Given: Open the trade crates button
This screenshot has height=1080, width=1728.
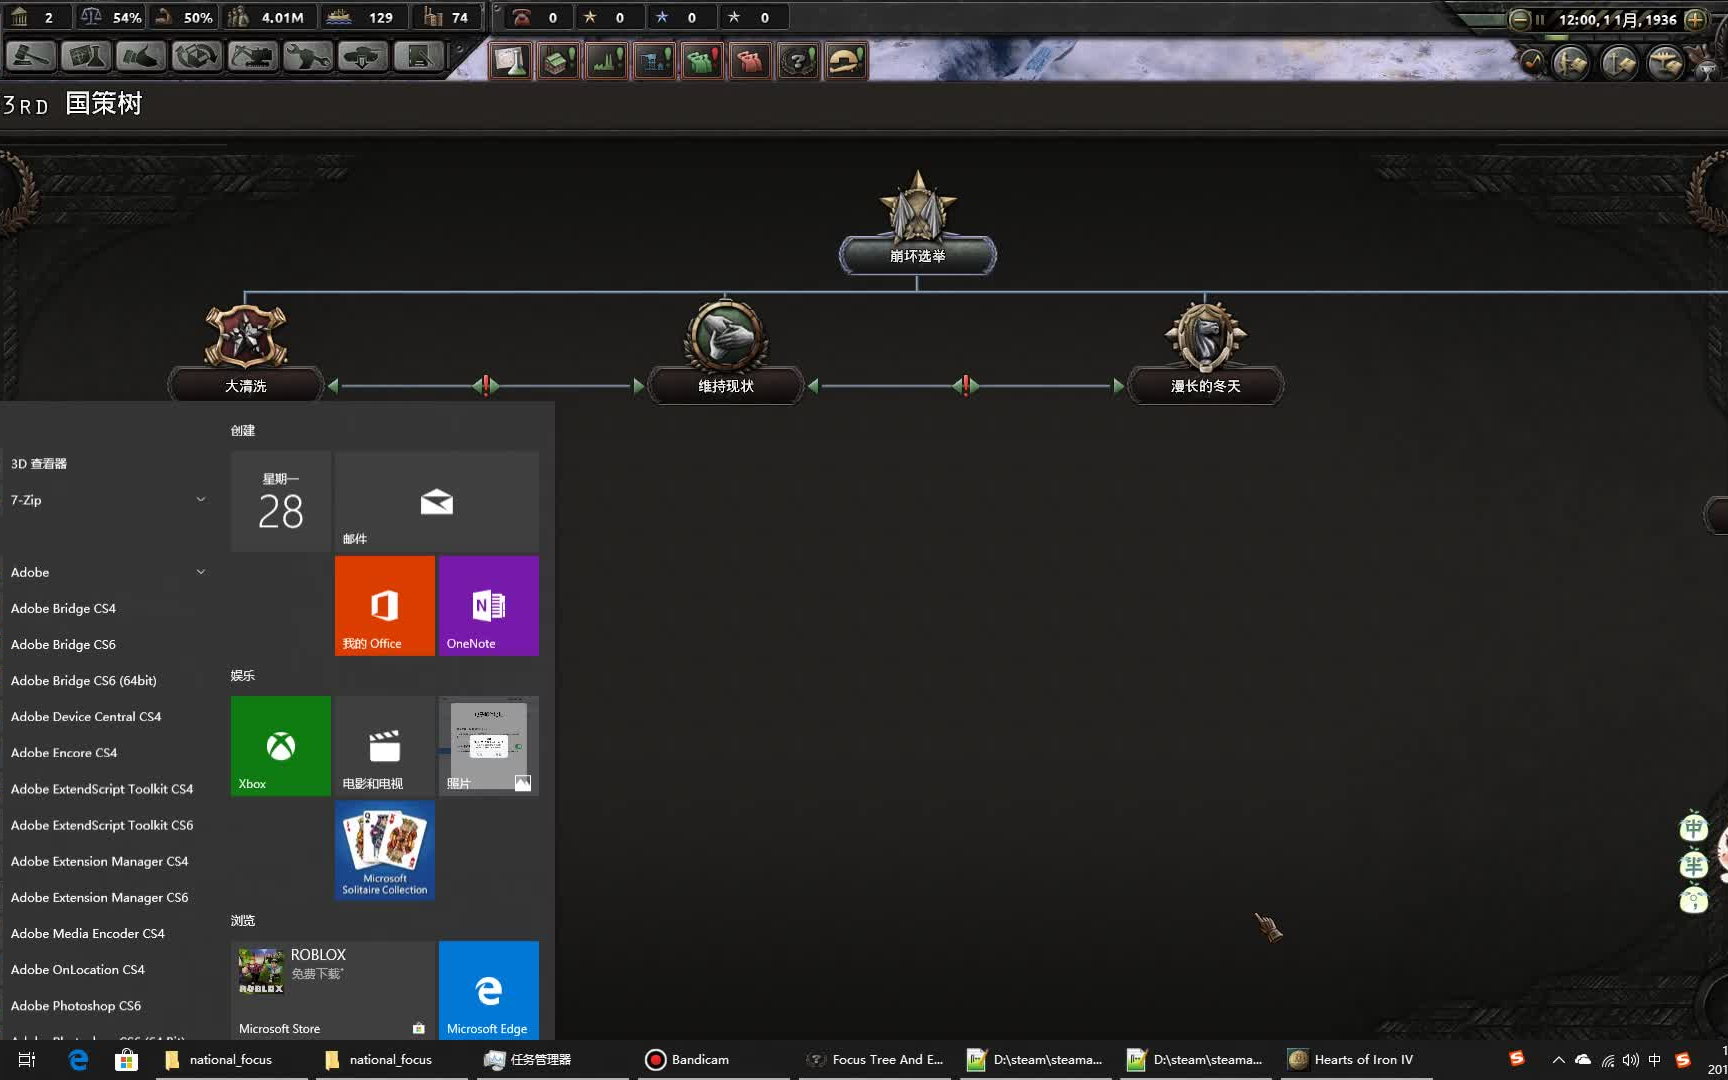Looking at the screenshot, I should [x=197, y=57].
